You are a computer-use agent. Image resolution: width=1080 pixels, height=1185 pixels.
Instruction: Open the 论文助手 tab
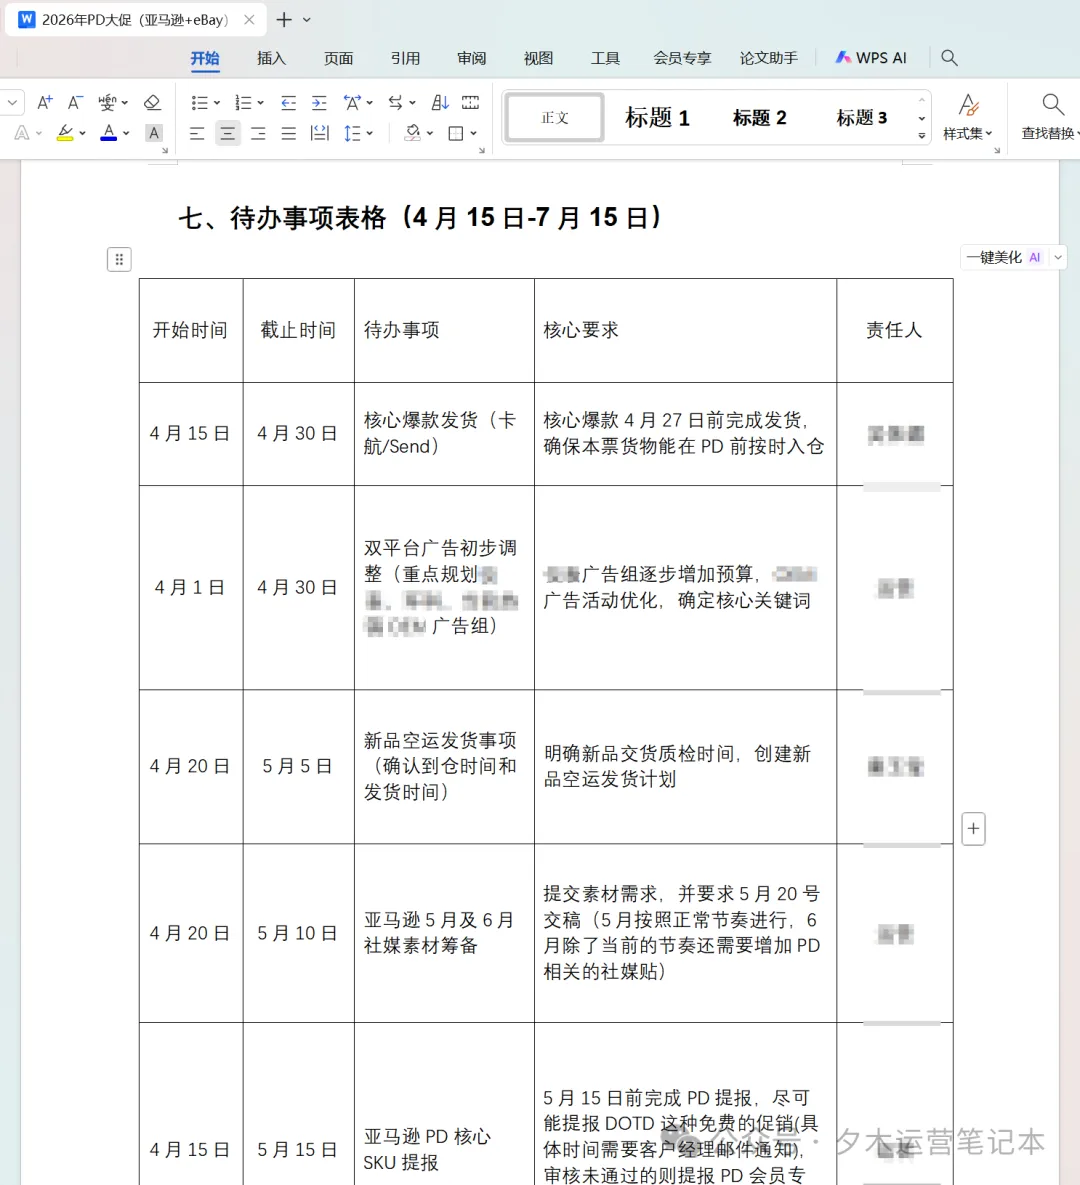tap(769, 58)
